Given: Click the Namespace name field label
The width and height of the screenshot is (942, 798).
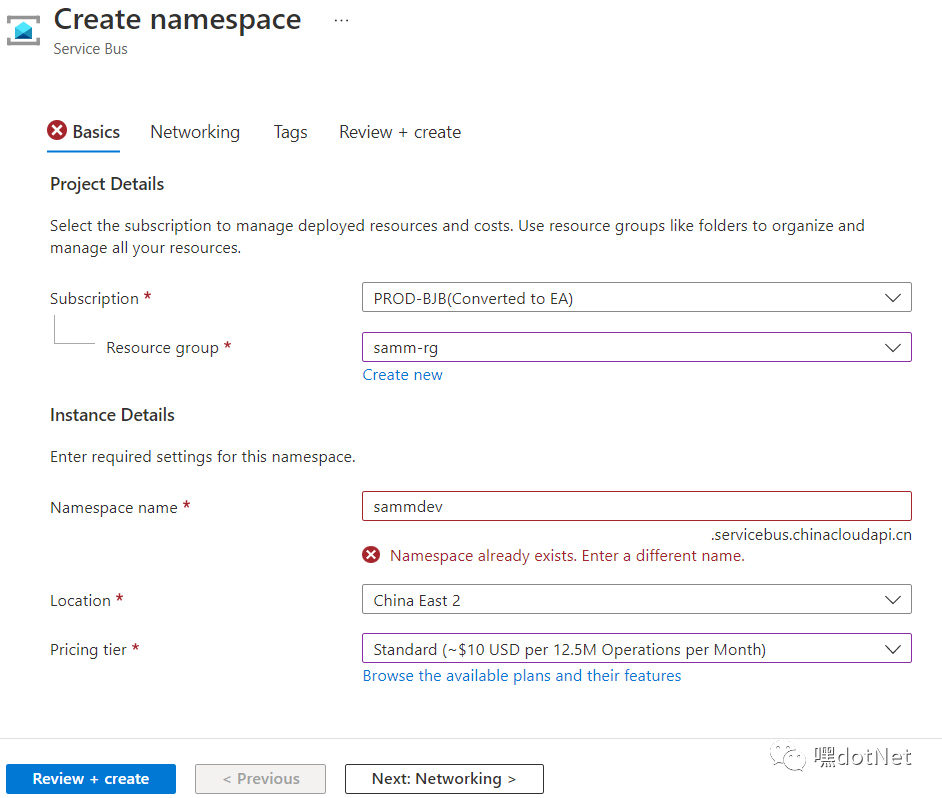Looking at the screenshot, I should (114, 508).
